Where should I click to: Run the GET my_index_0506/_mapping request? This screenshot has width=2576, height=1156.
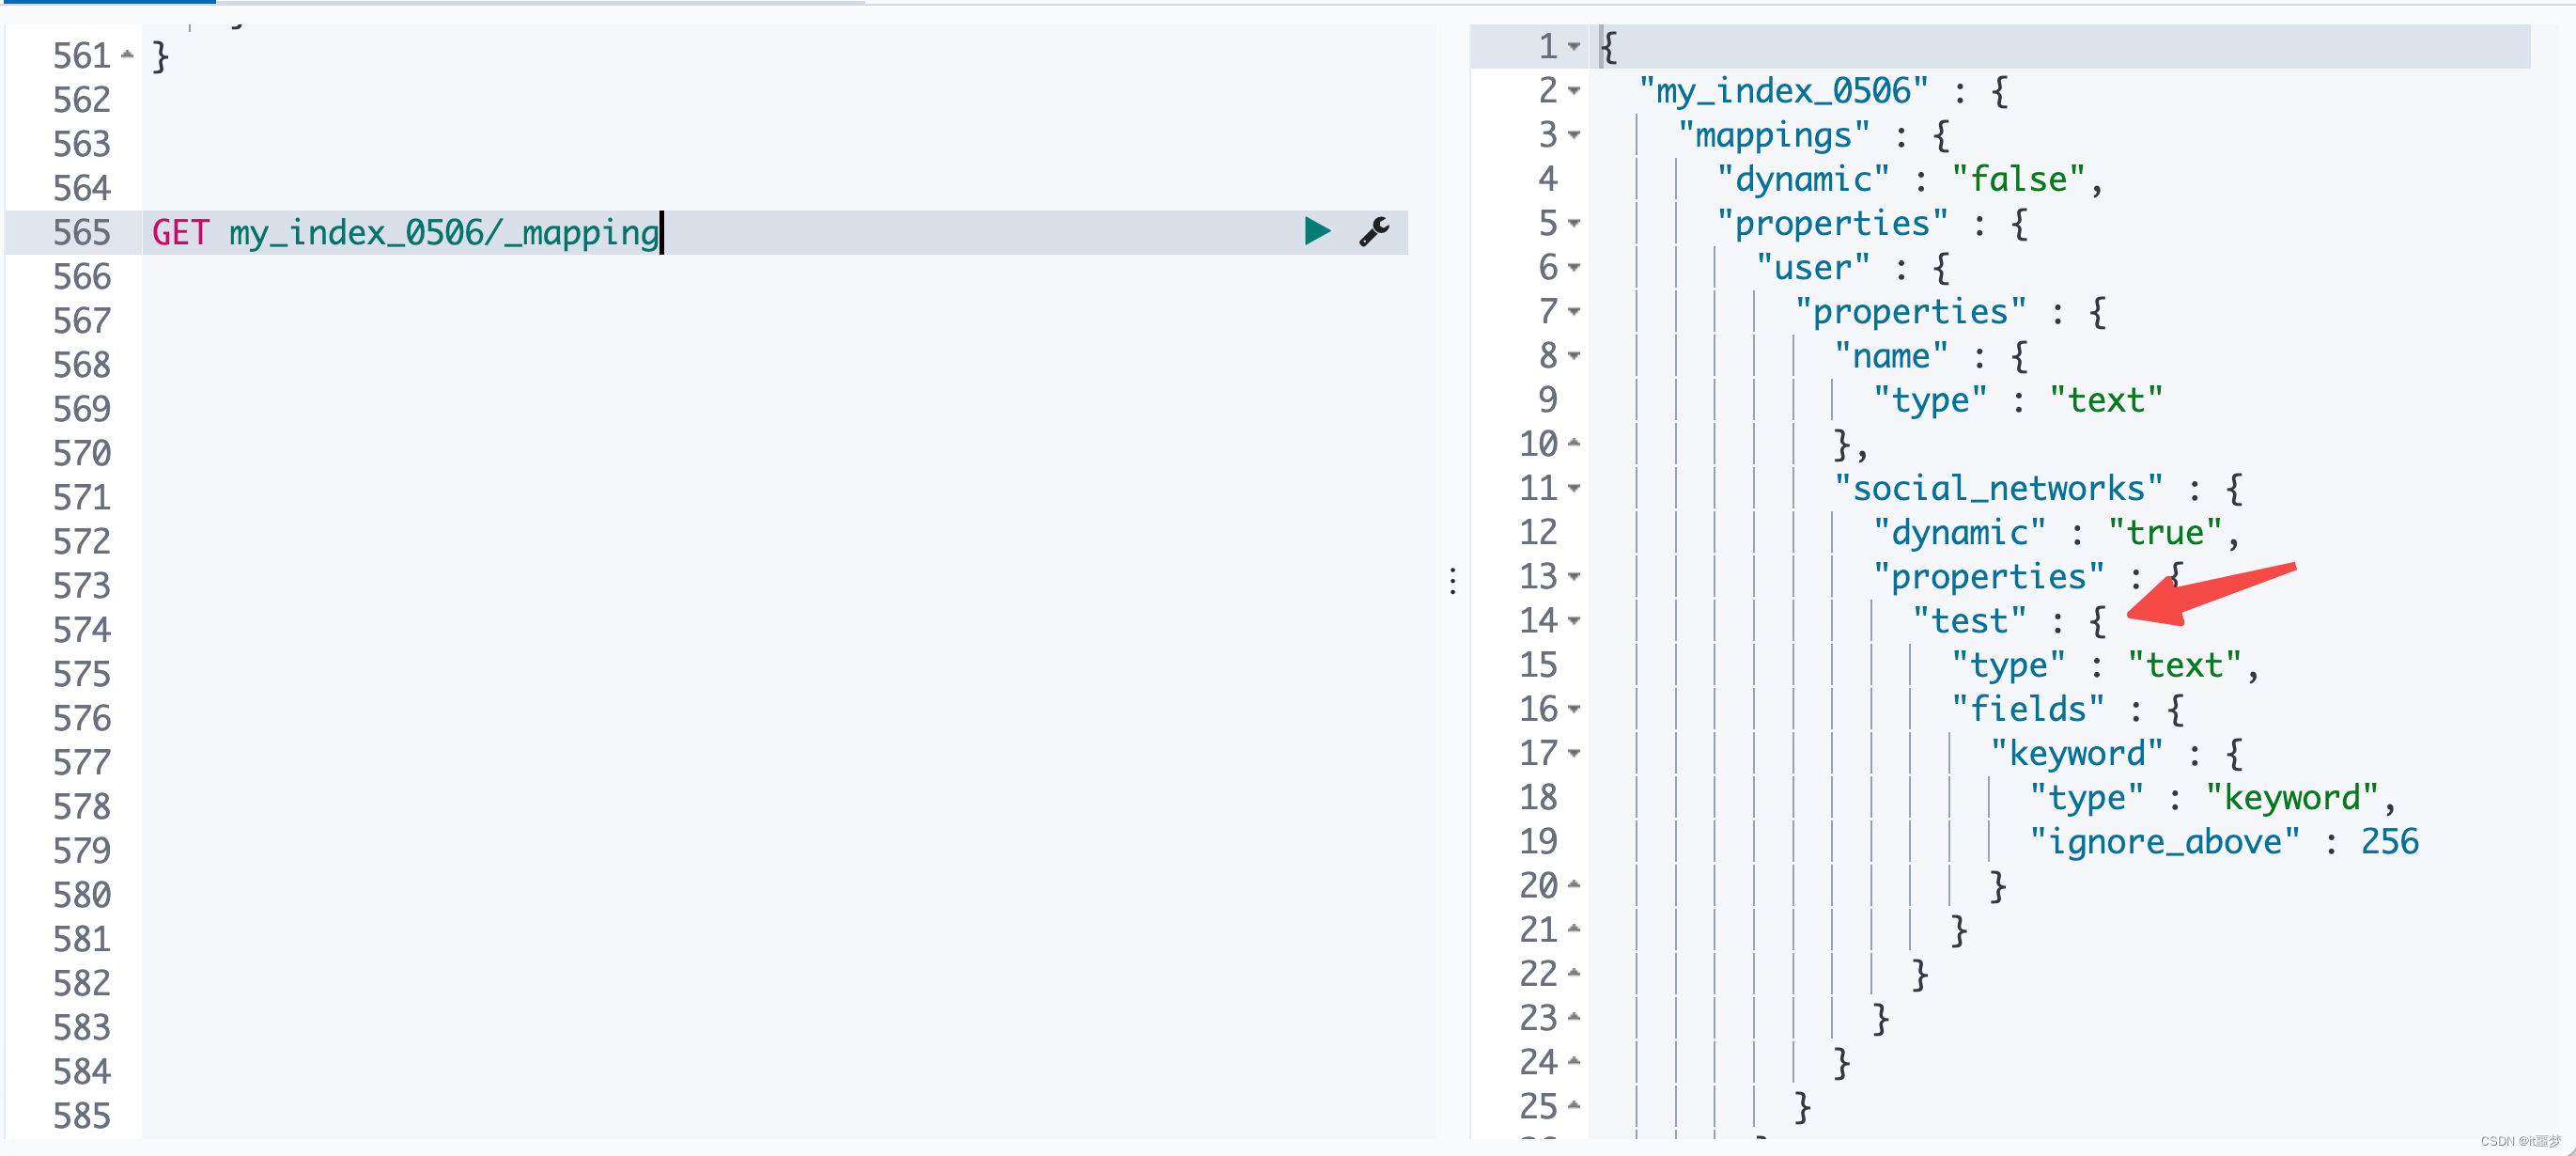[1317, 231]
